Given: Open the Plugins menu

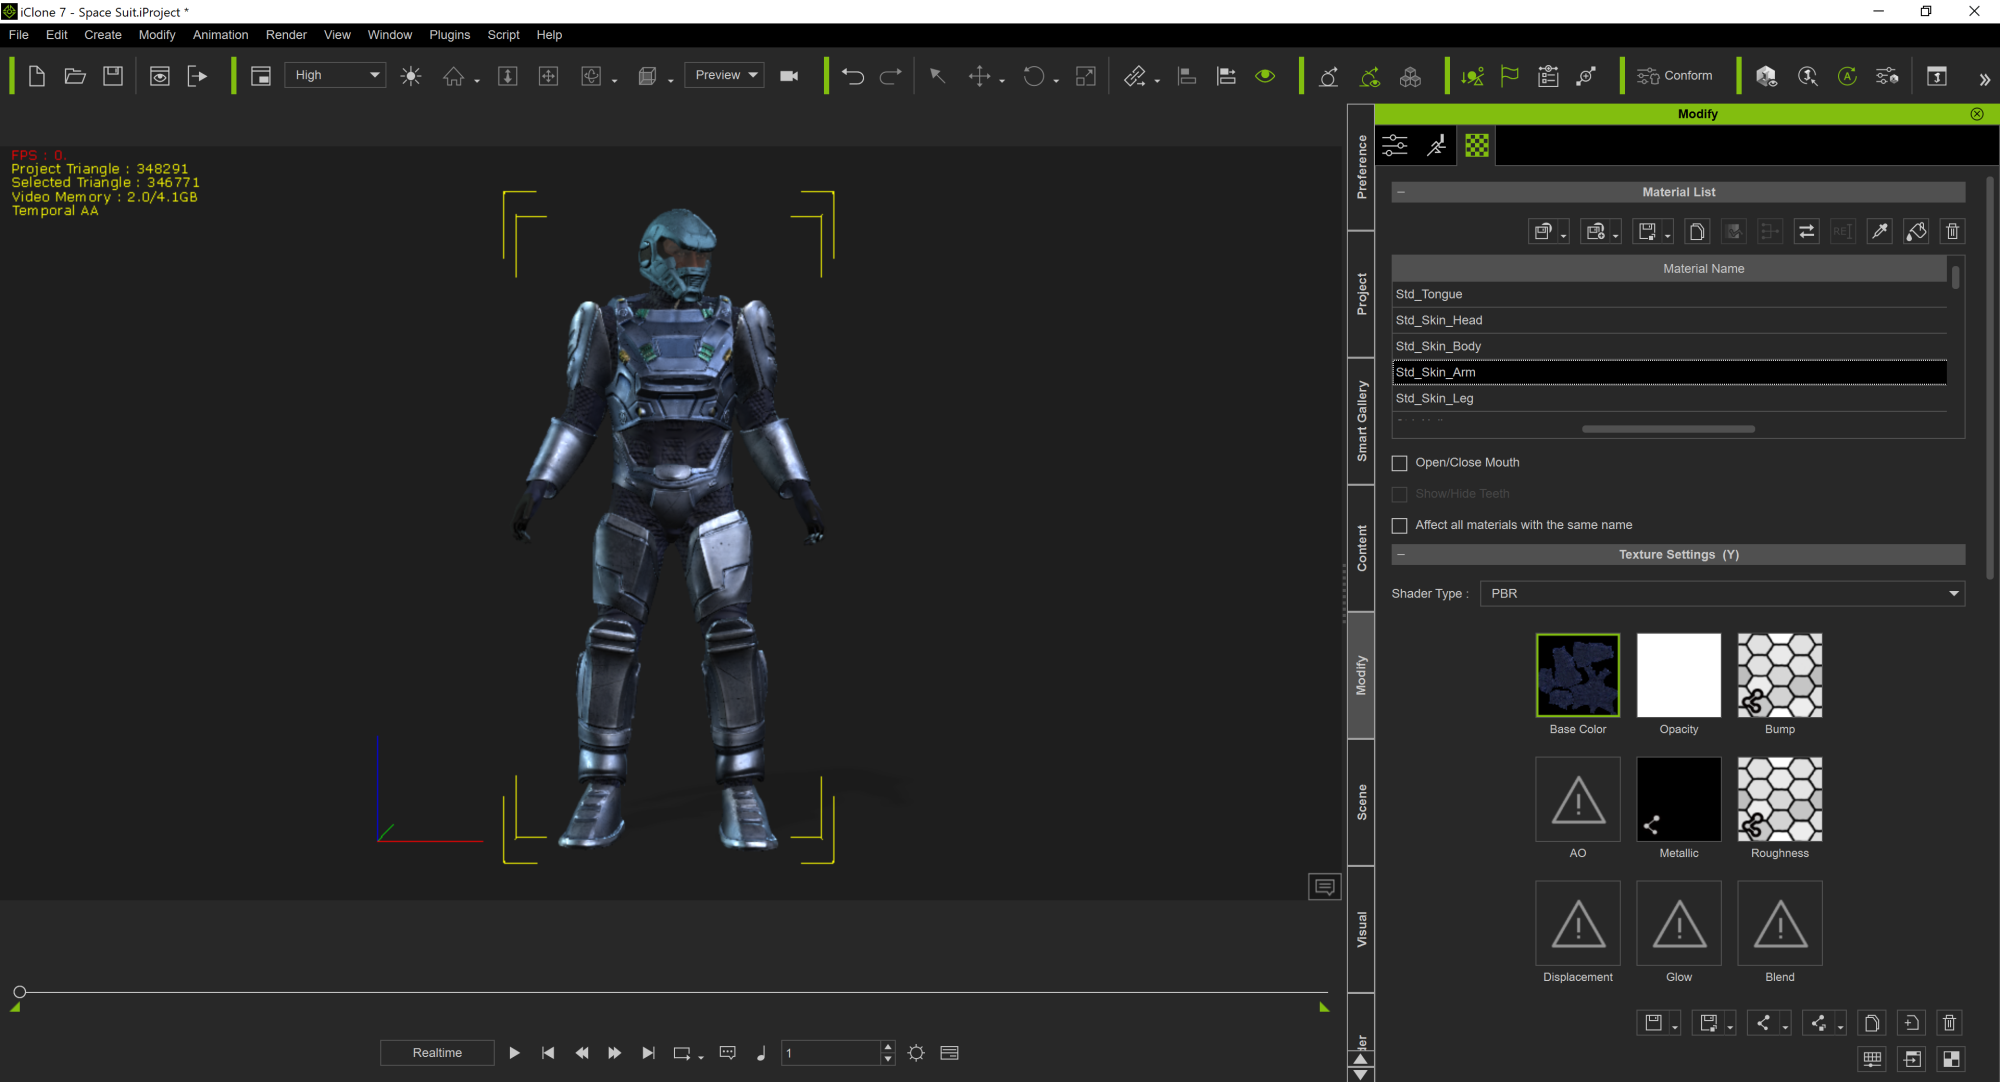Looking at the screenshot, I should [x=449, y=35].
